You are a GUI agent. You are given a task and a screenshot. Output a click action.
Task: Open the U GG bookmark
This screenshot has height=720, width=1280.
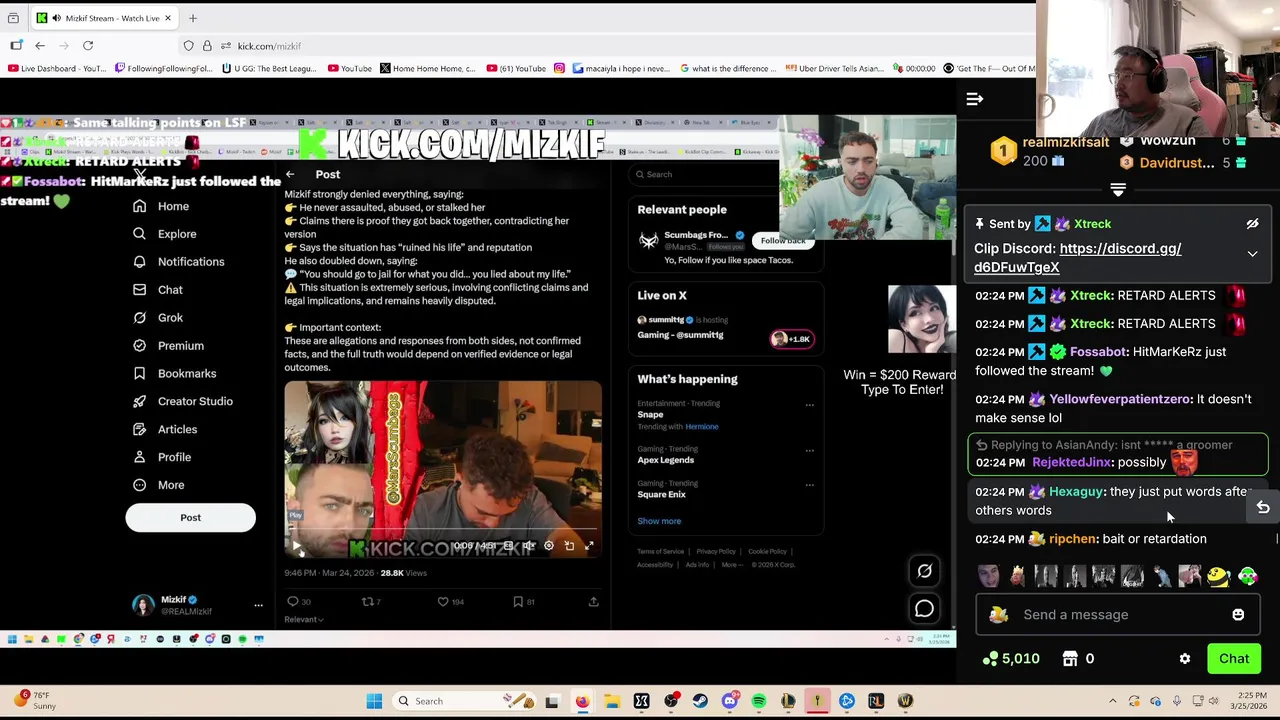[271, 69]
